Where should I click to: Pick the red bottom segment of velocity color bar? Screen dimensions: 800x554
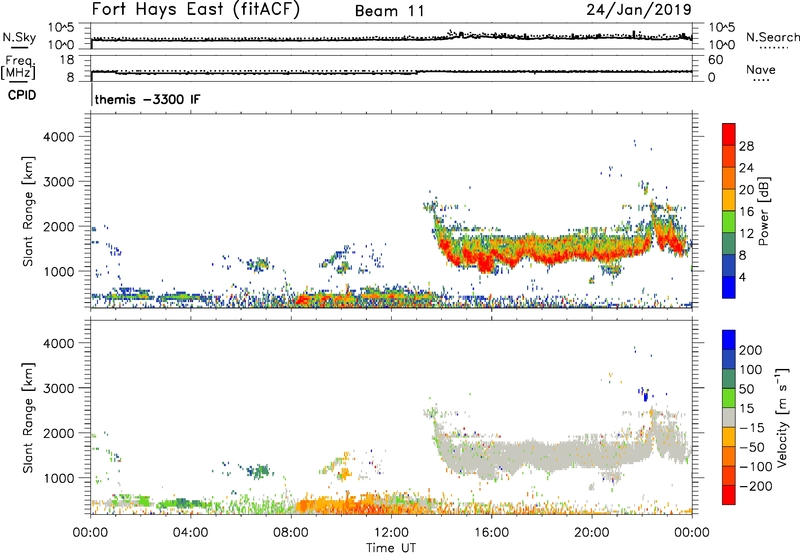click(x=729, y=495)
